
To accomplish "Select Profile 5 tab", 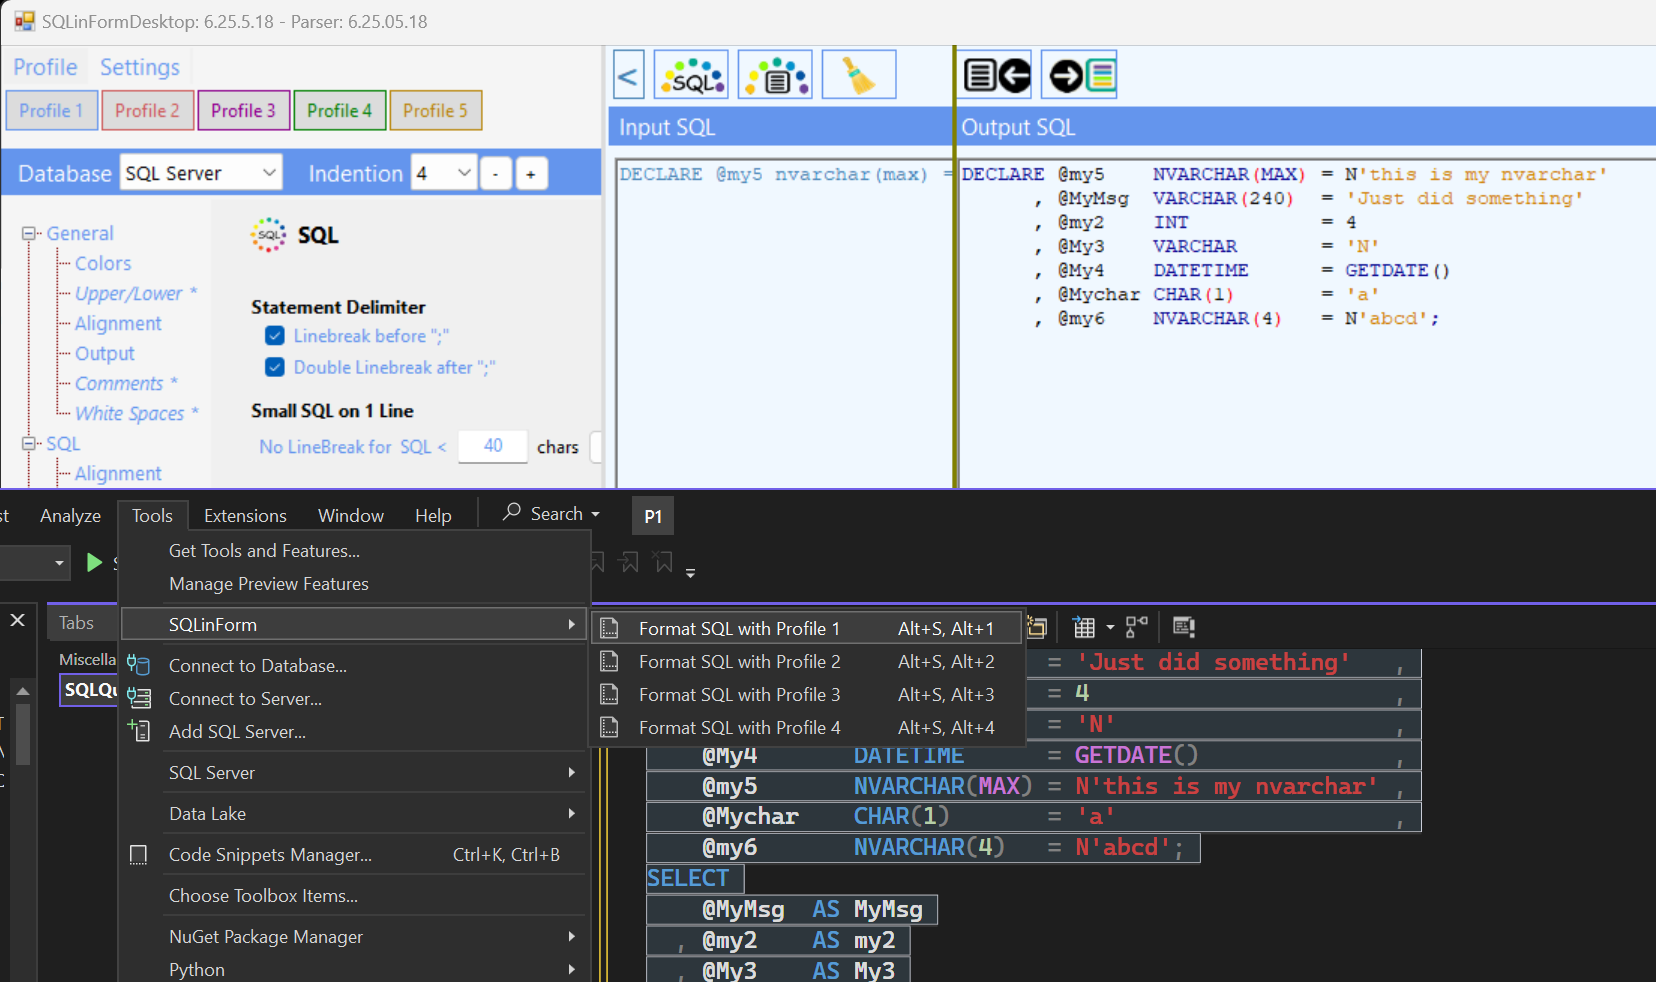I will (x=435, y=110).
